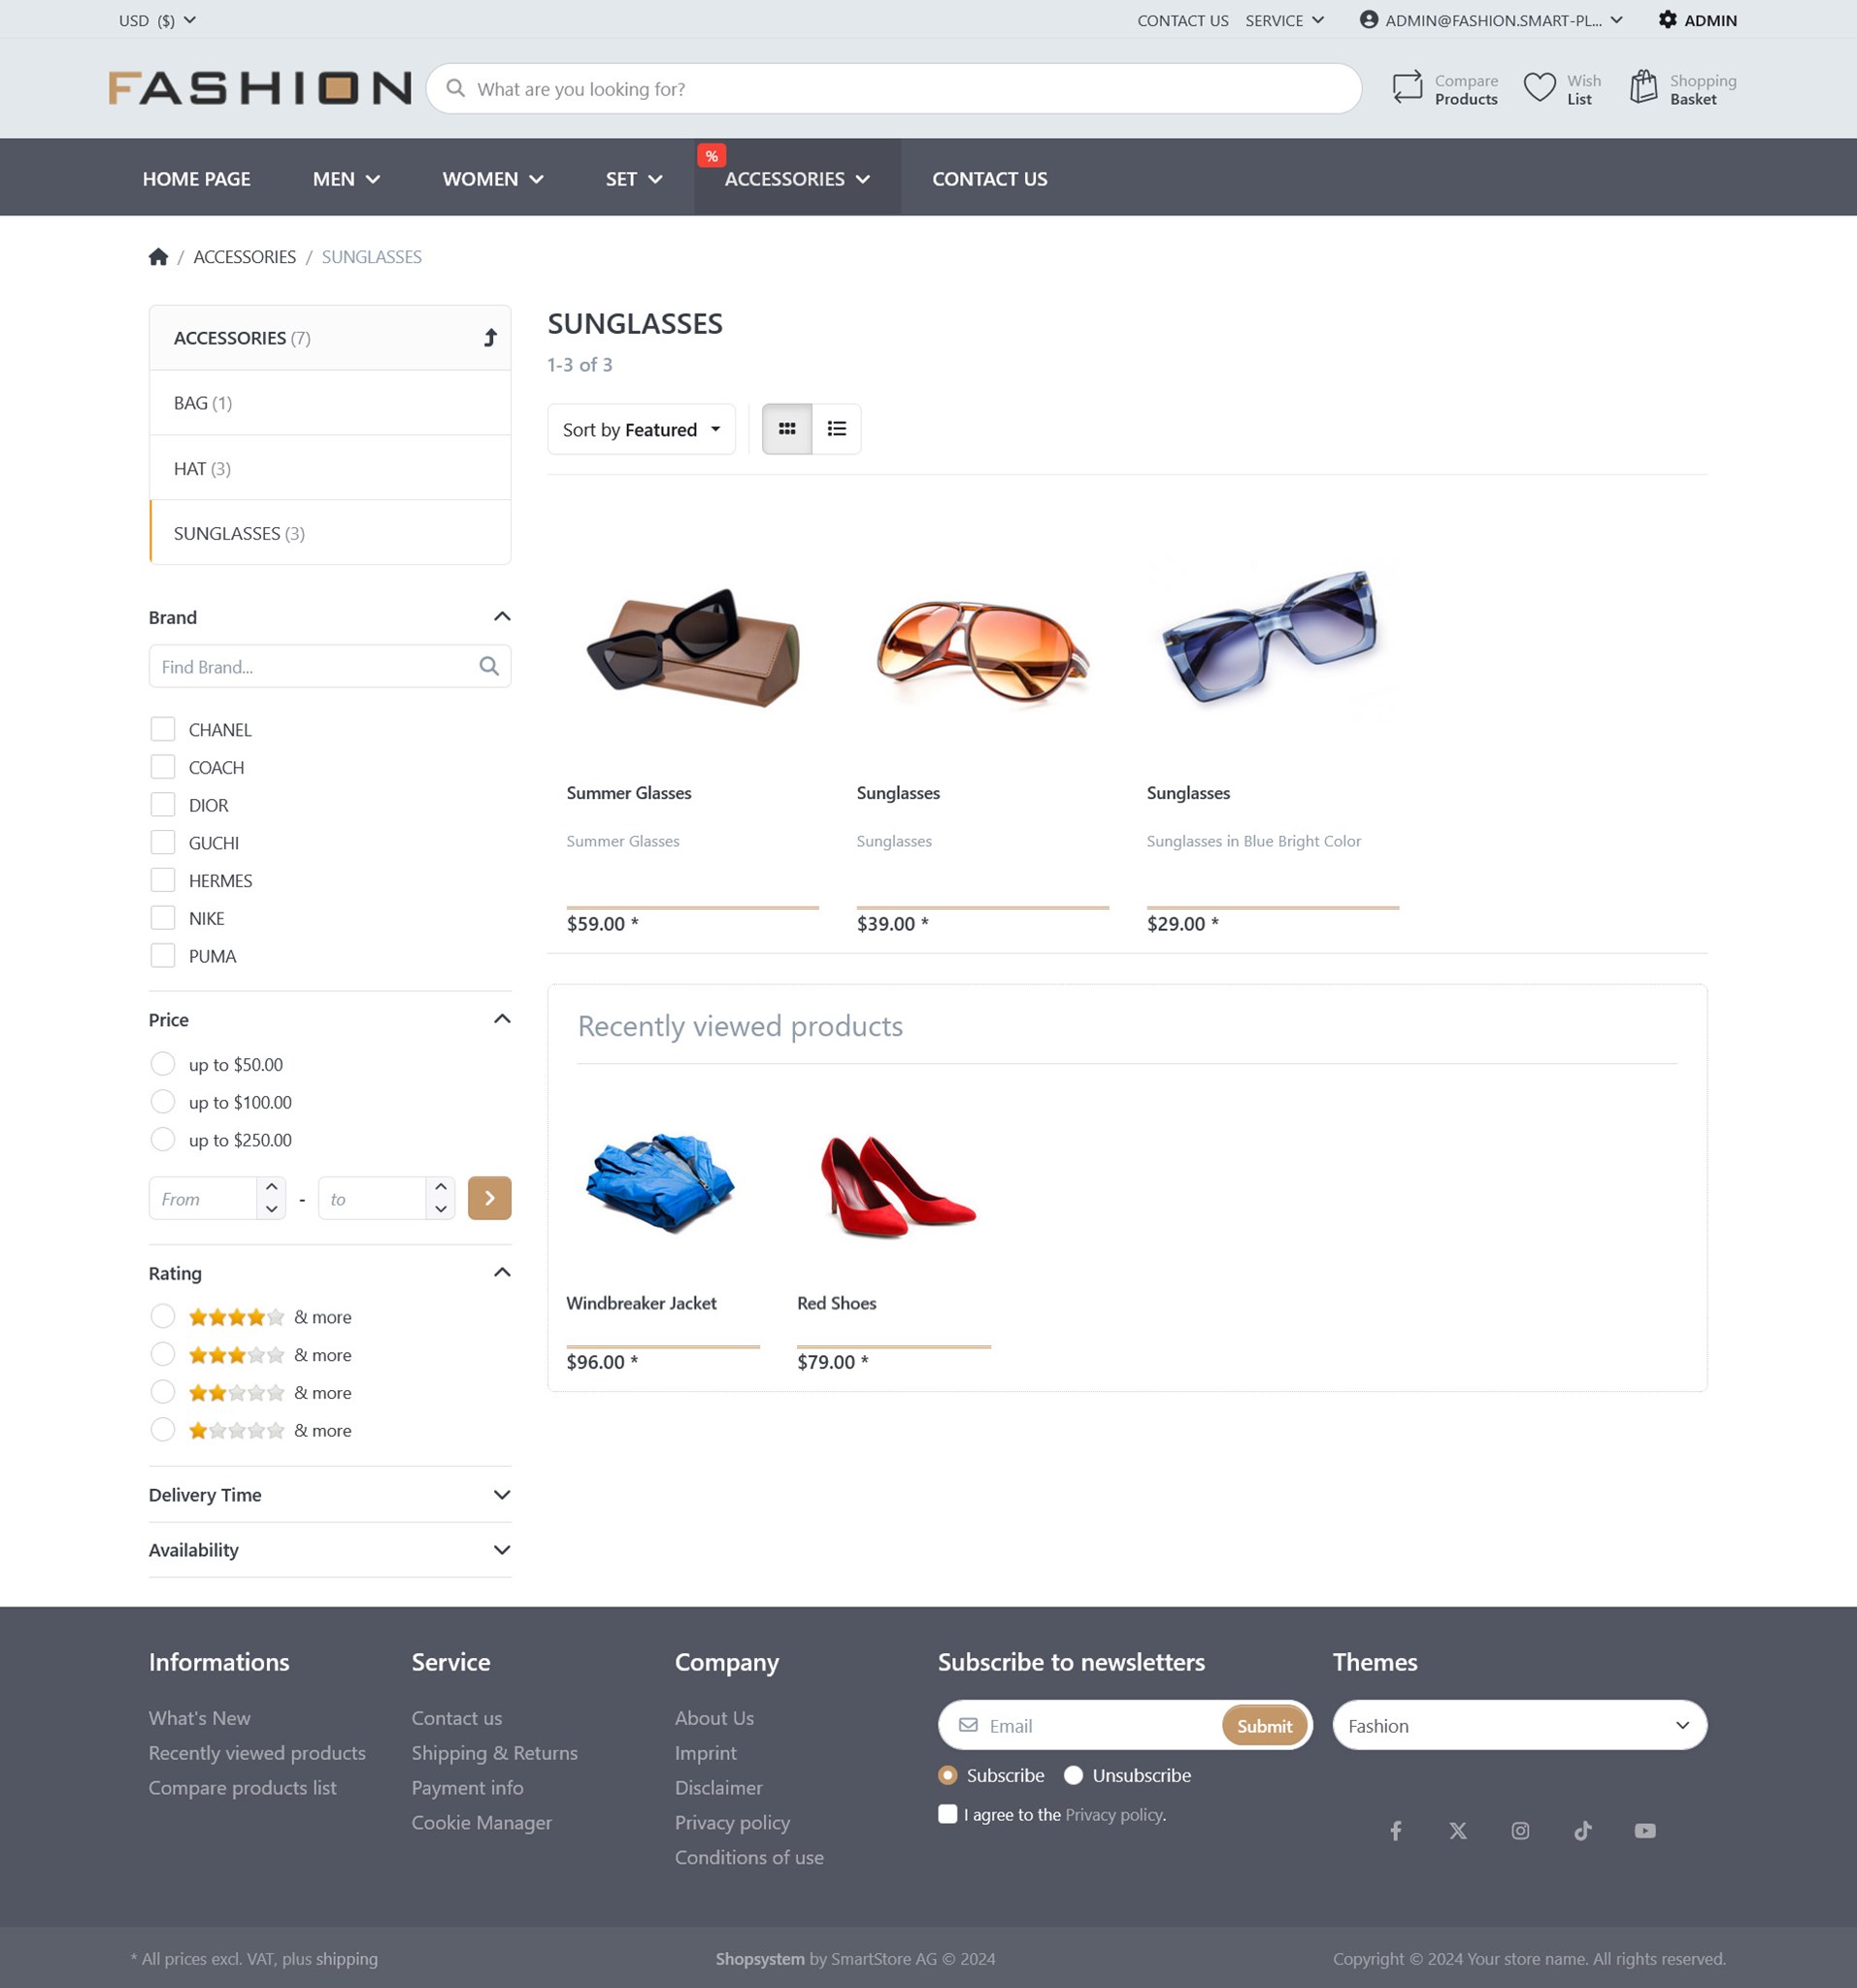
Task: Open the HAT (3) category
Action: 330,468
